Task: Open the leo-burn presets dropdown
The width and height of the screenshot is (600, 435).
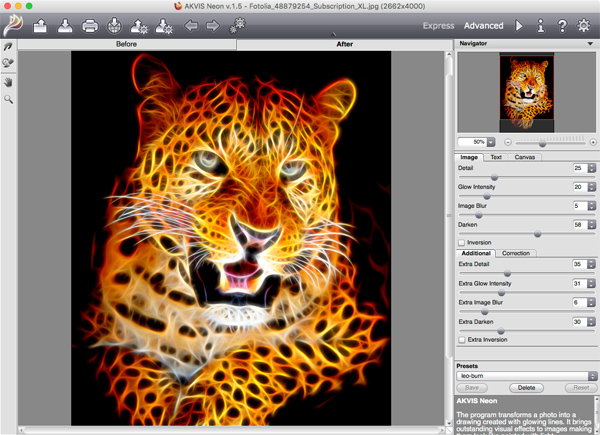Action: 525,374
